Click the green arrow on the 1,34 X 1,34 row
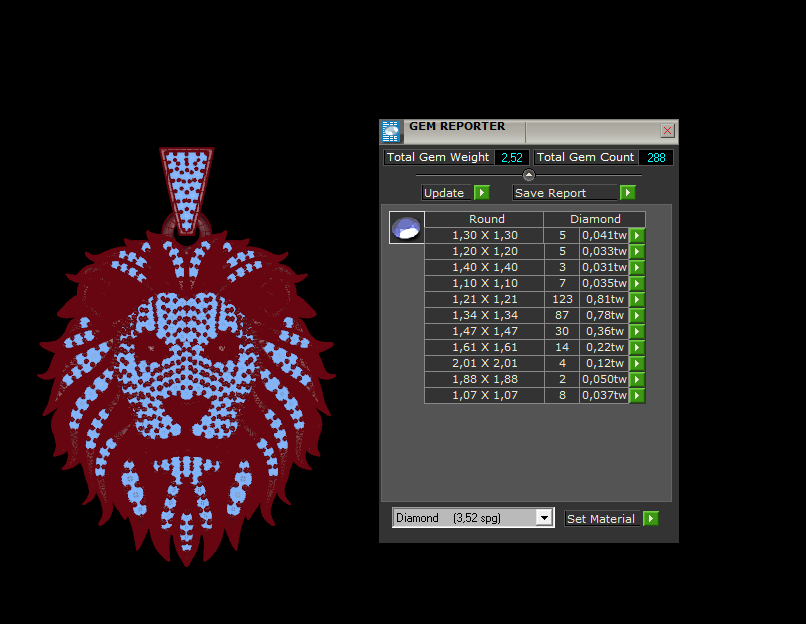This screenshot has height=624, width=806. pos(637,316)
